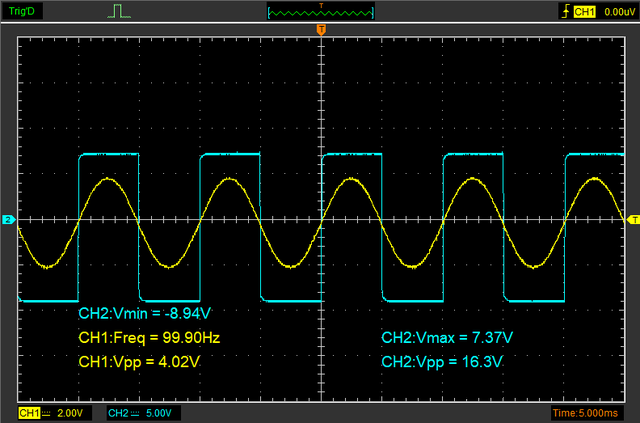Toggle the CH1 channel label in bottom bar

pyautogui.click(x=28, y=412)
